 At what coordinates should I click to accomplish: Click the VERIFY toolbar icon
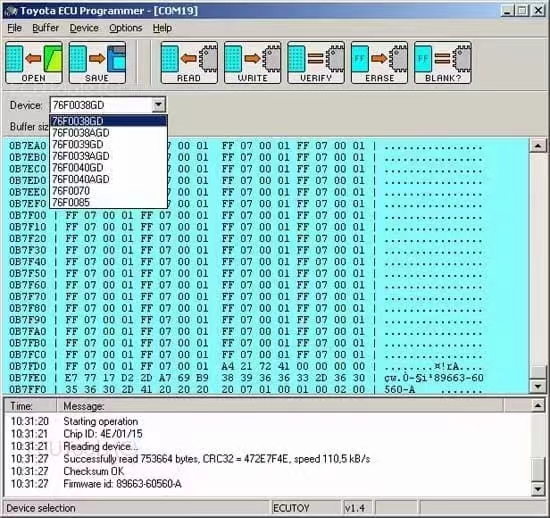tap(316, 63)
